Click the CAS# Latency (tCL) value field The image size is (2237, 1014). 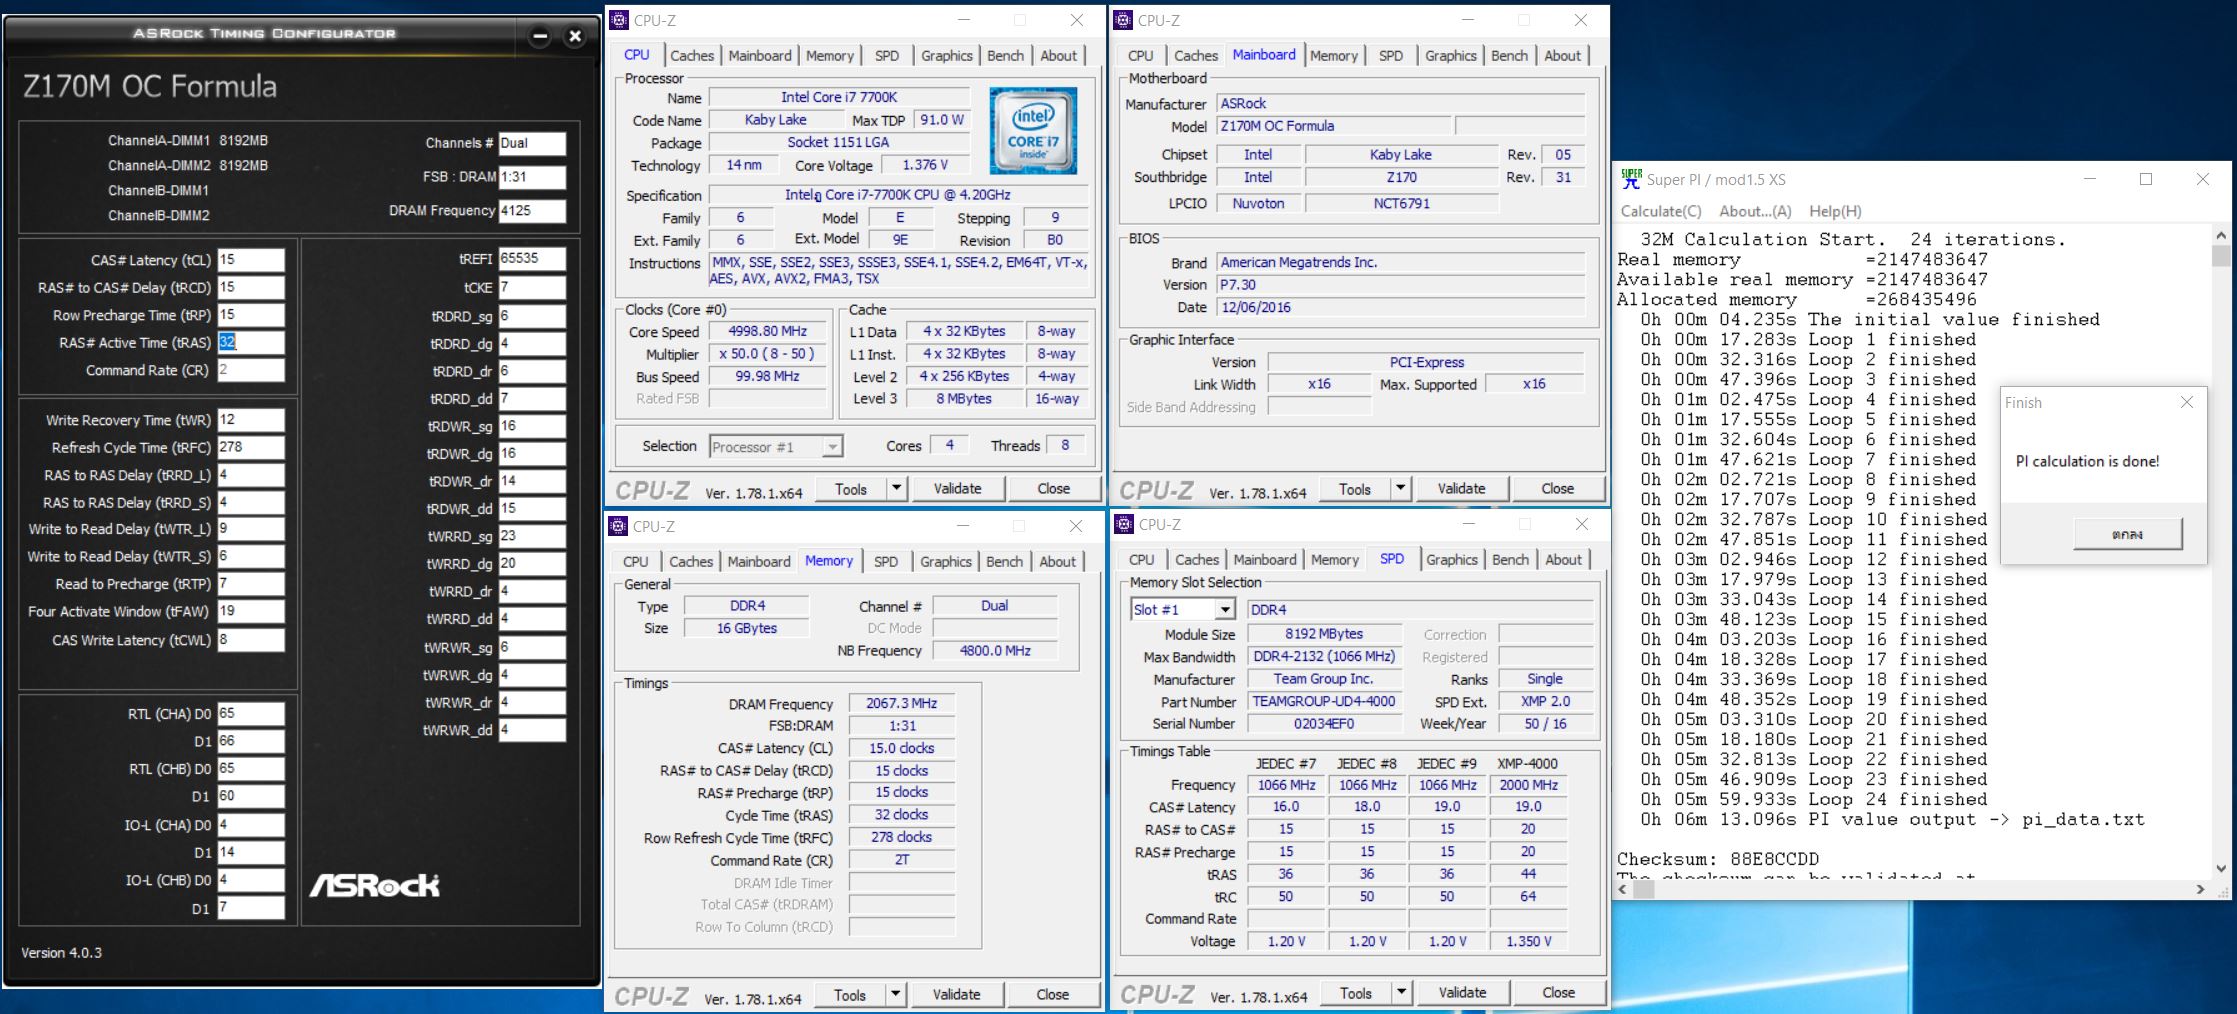251,260
